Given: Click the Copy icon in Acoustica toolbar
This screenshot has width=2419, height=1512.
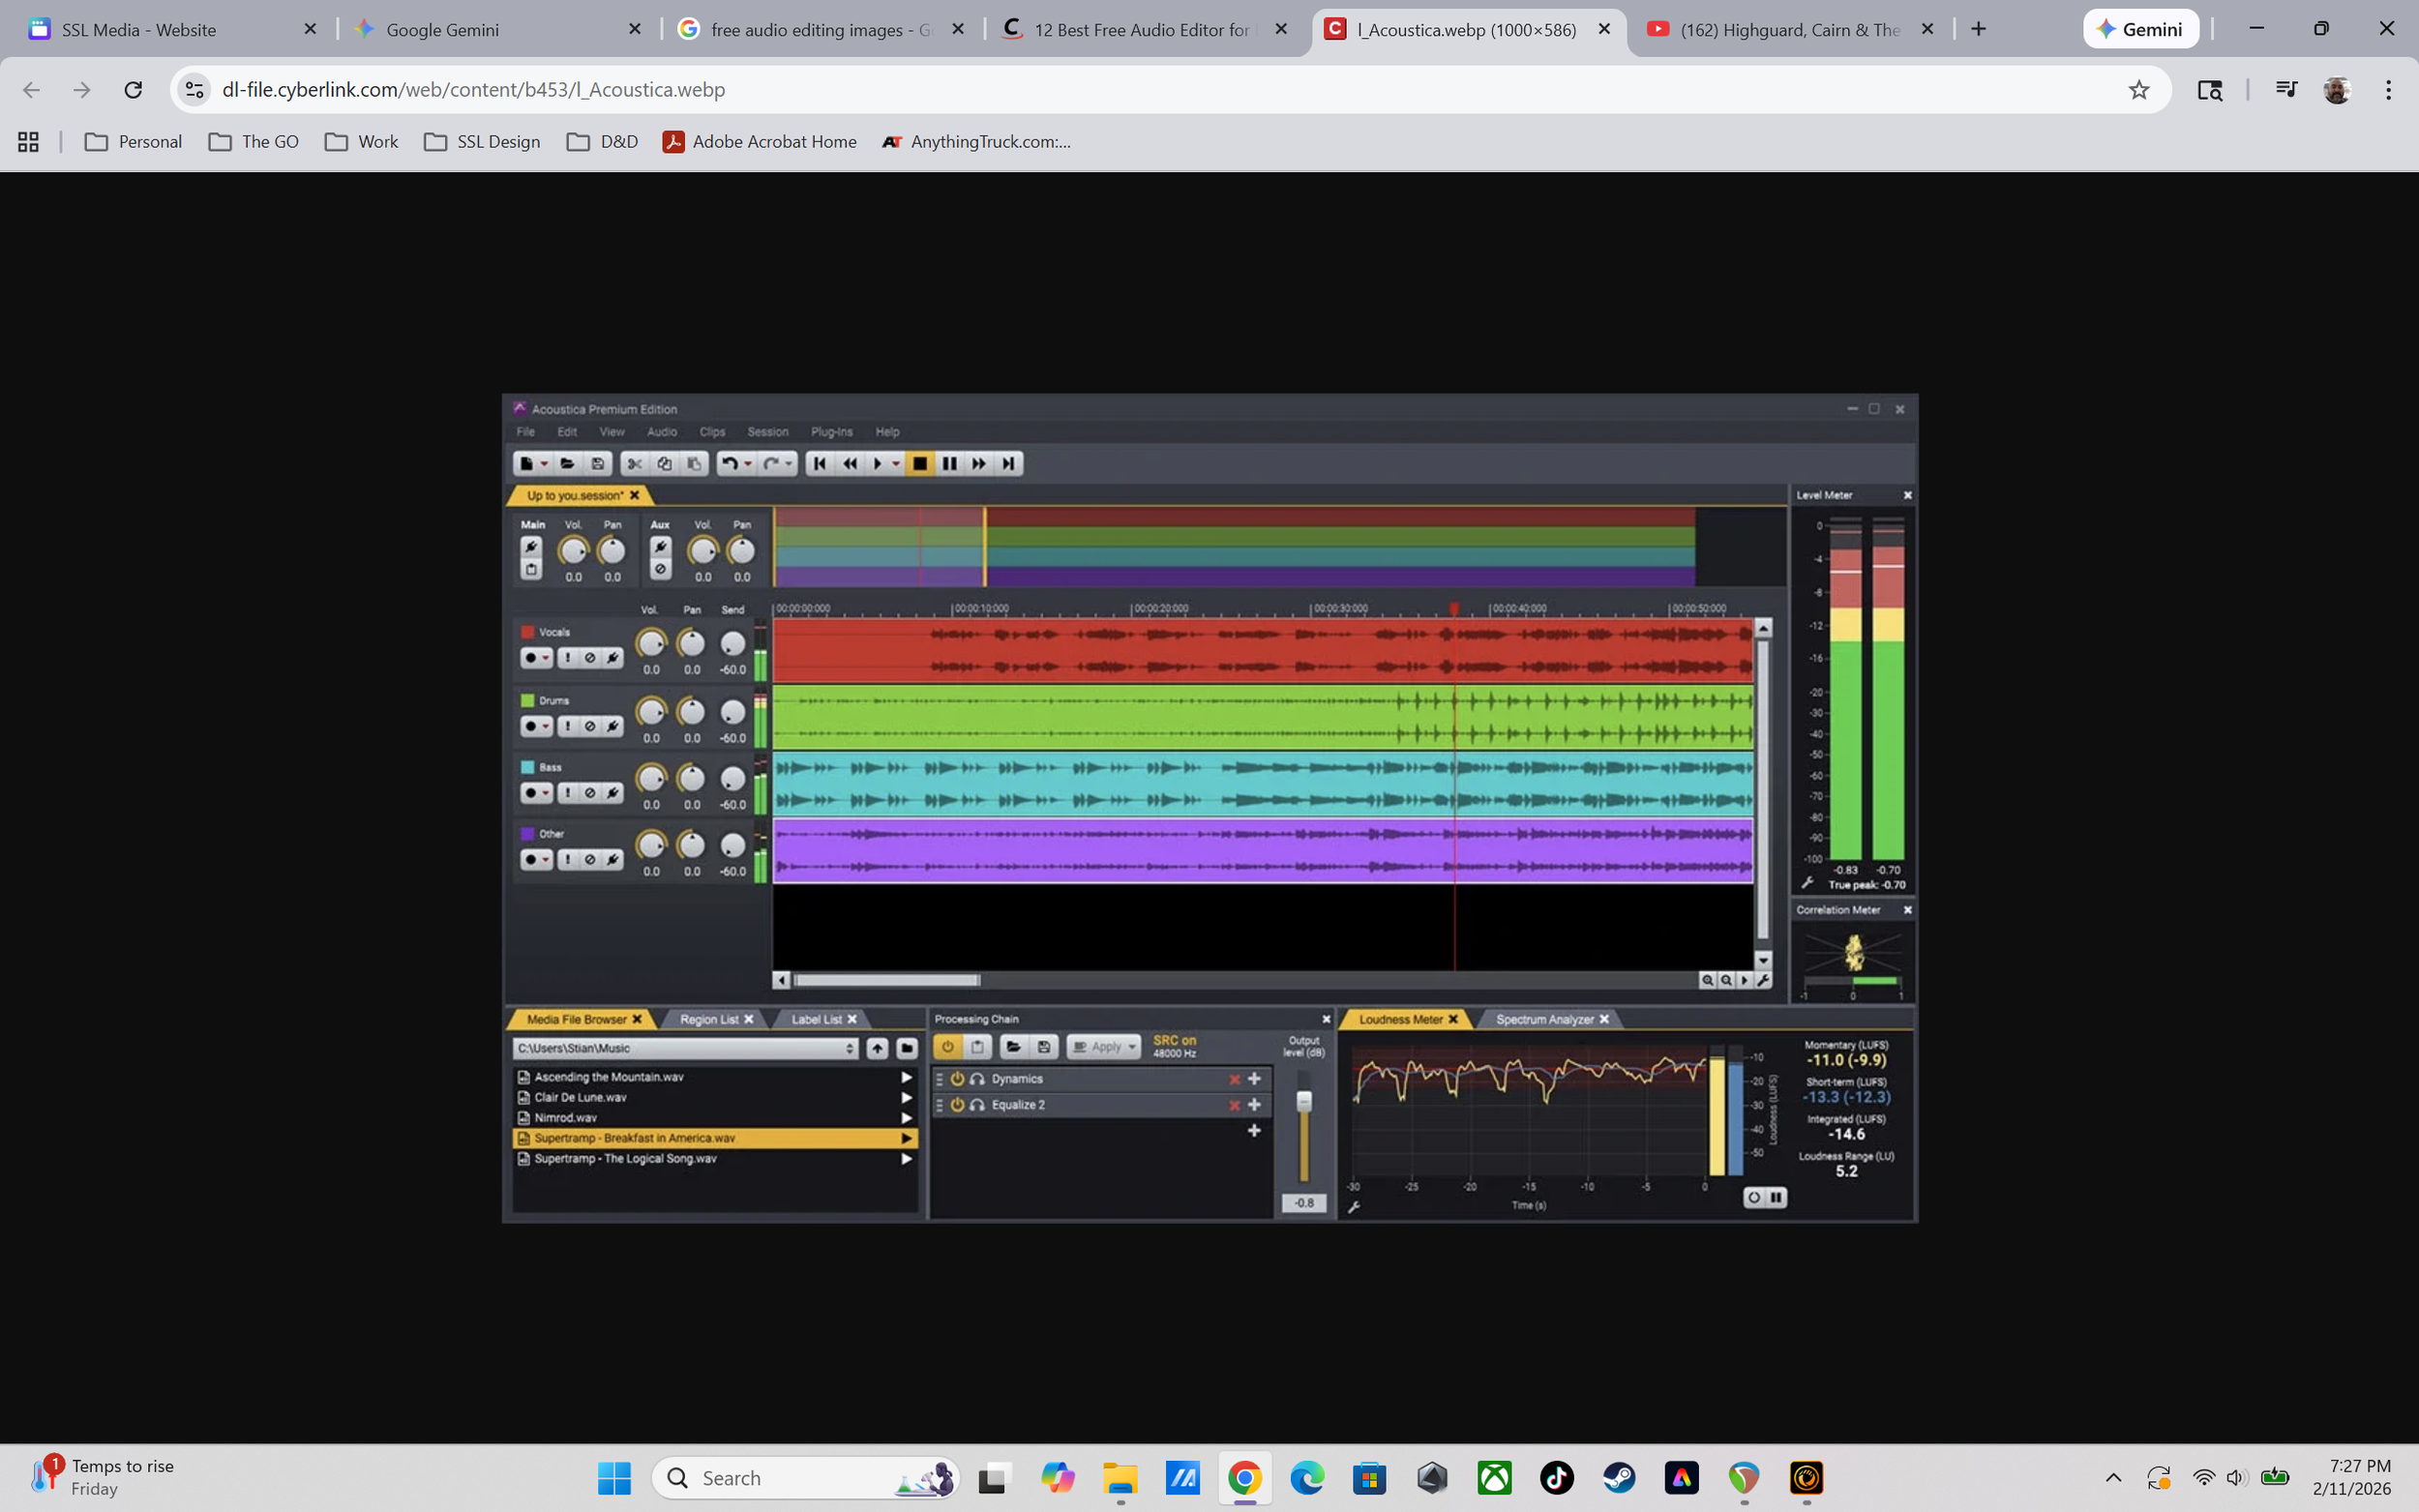Looking at the screenshot, I should point(664,464).
